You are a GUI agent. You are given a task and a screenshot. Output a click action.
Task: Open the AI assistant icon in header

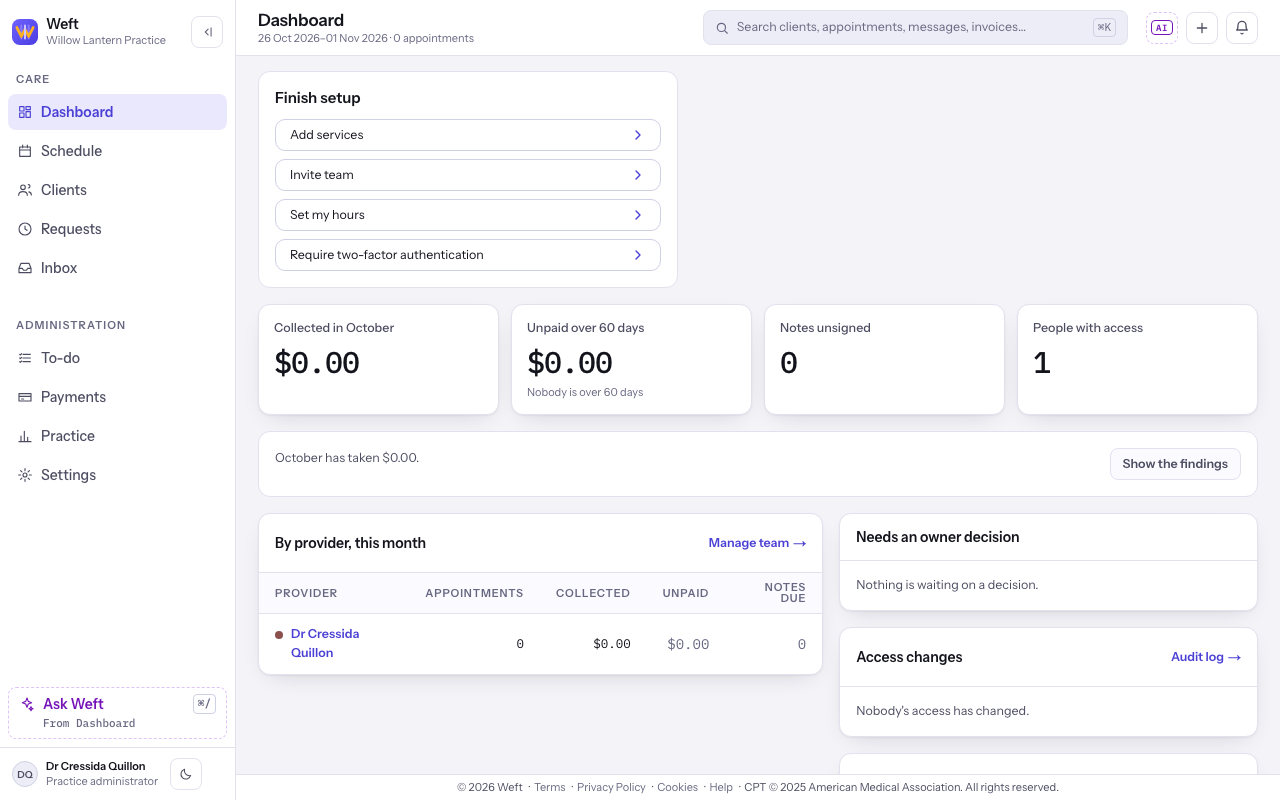pyautogui.click(x=1161, y=28)
